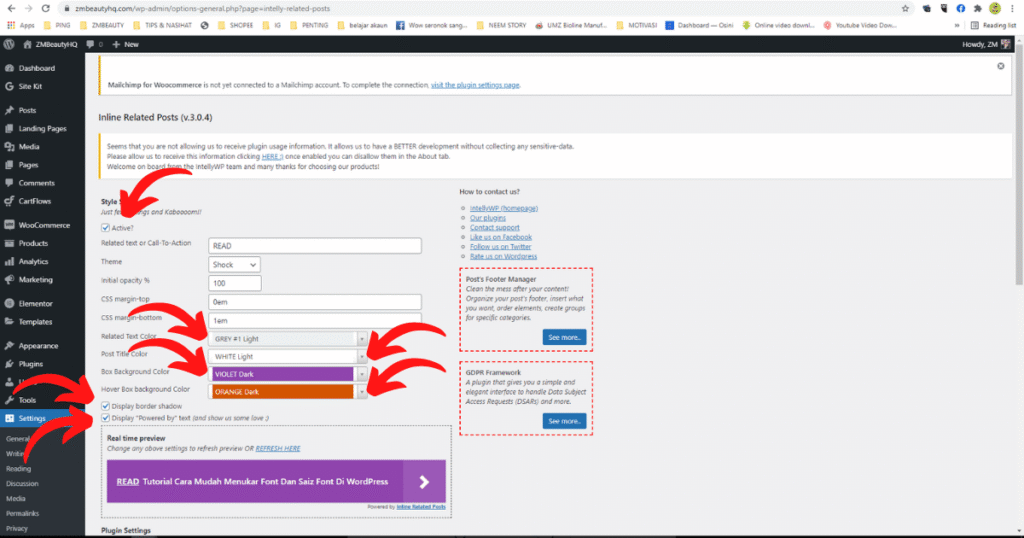Open Privacy settings submenu
1024x538 pixels.
[17, 528]
